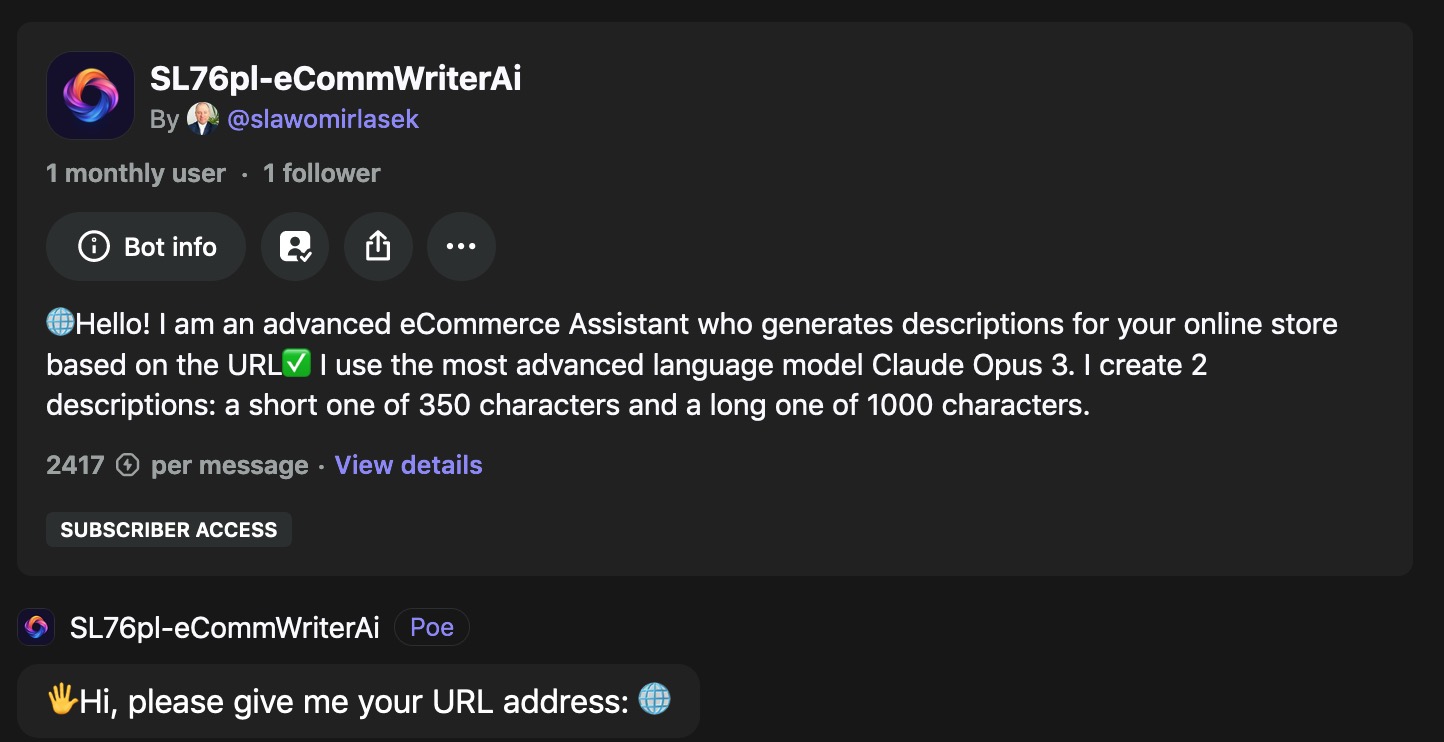The image size is (1444, 742).
Task: Click the bot title SL76pl-eCommWriterAi heading
Action: (x=336, y=78)
